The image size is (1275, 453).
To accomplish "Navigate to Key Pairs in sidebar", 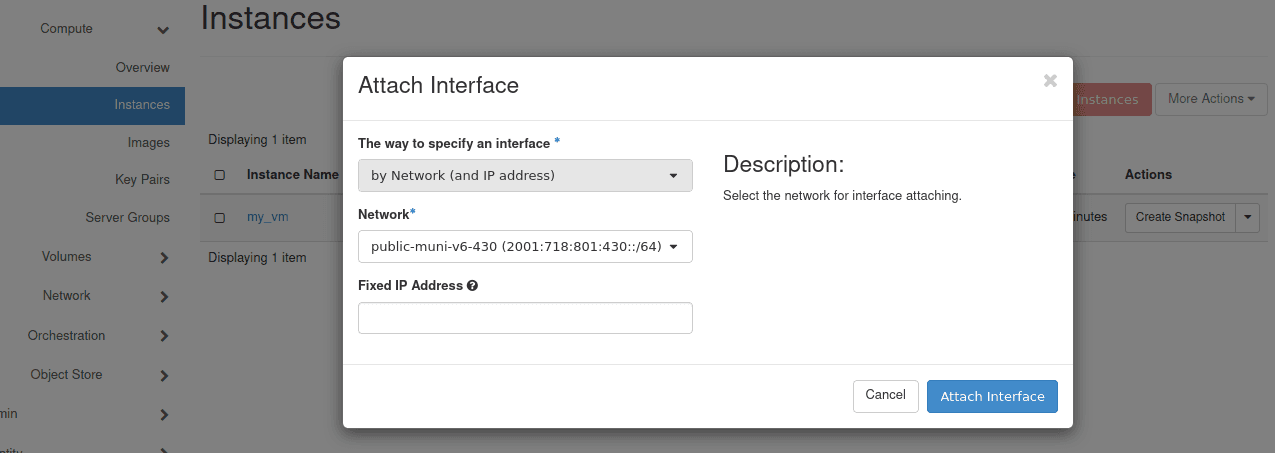I will coord(142,180).
